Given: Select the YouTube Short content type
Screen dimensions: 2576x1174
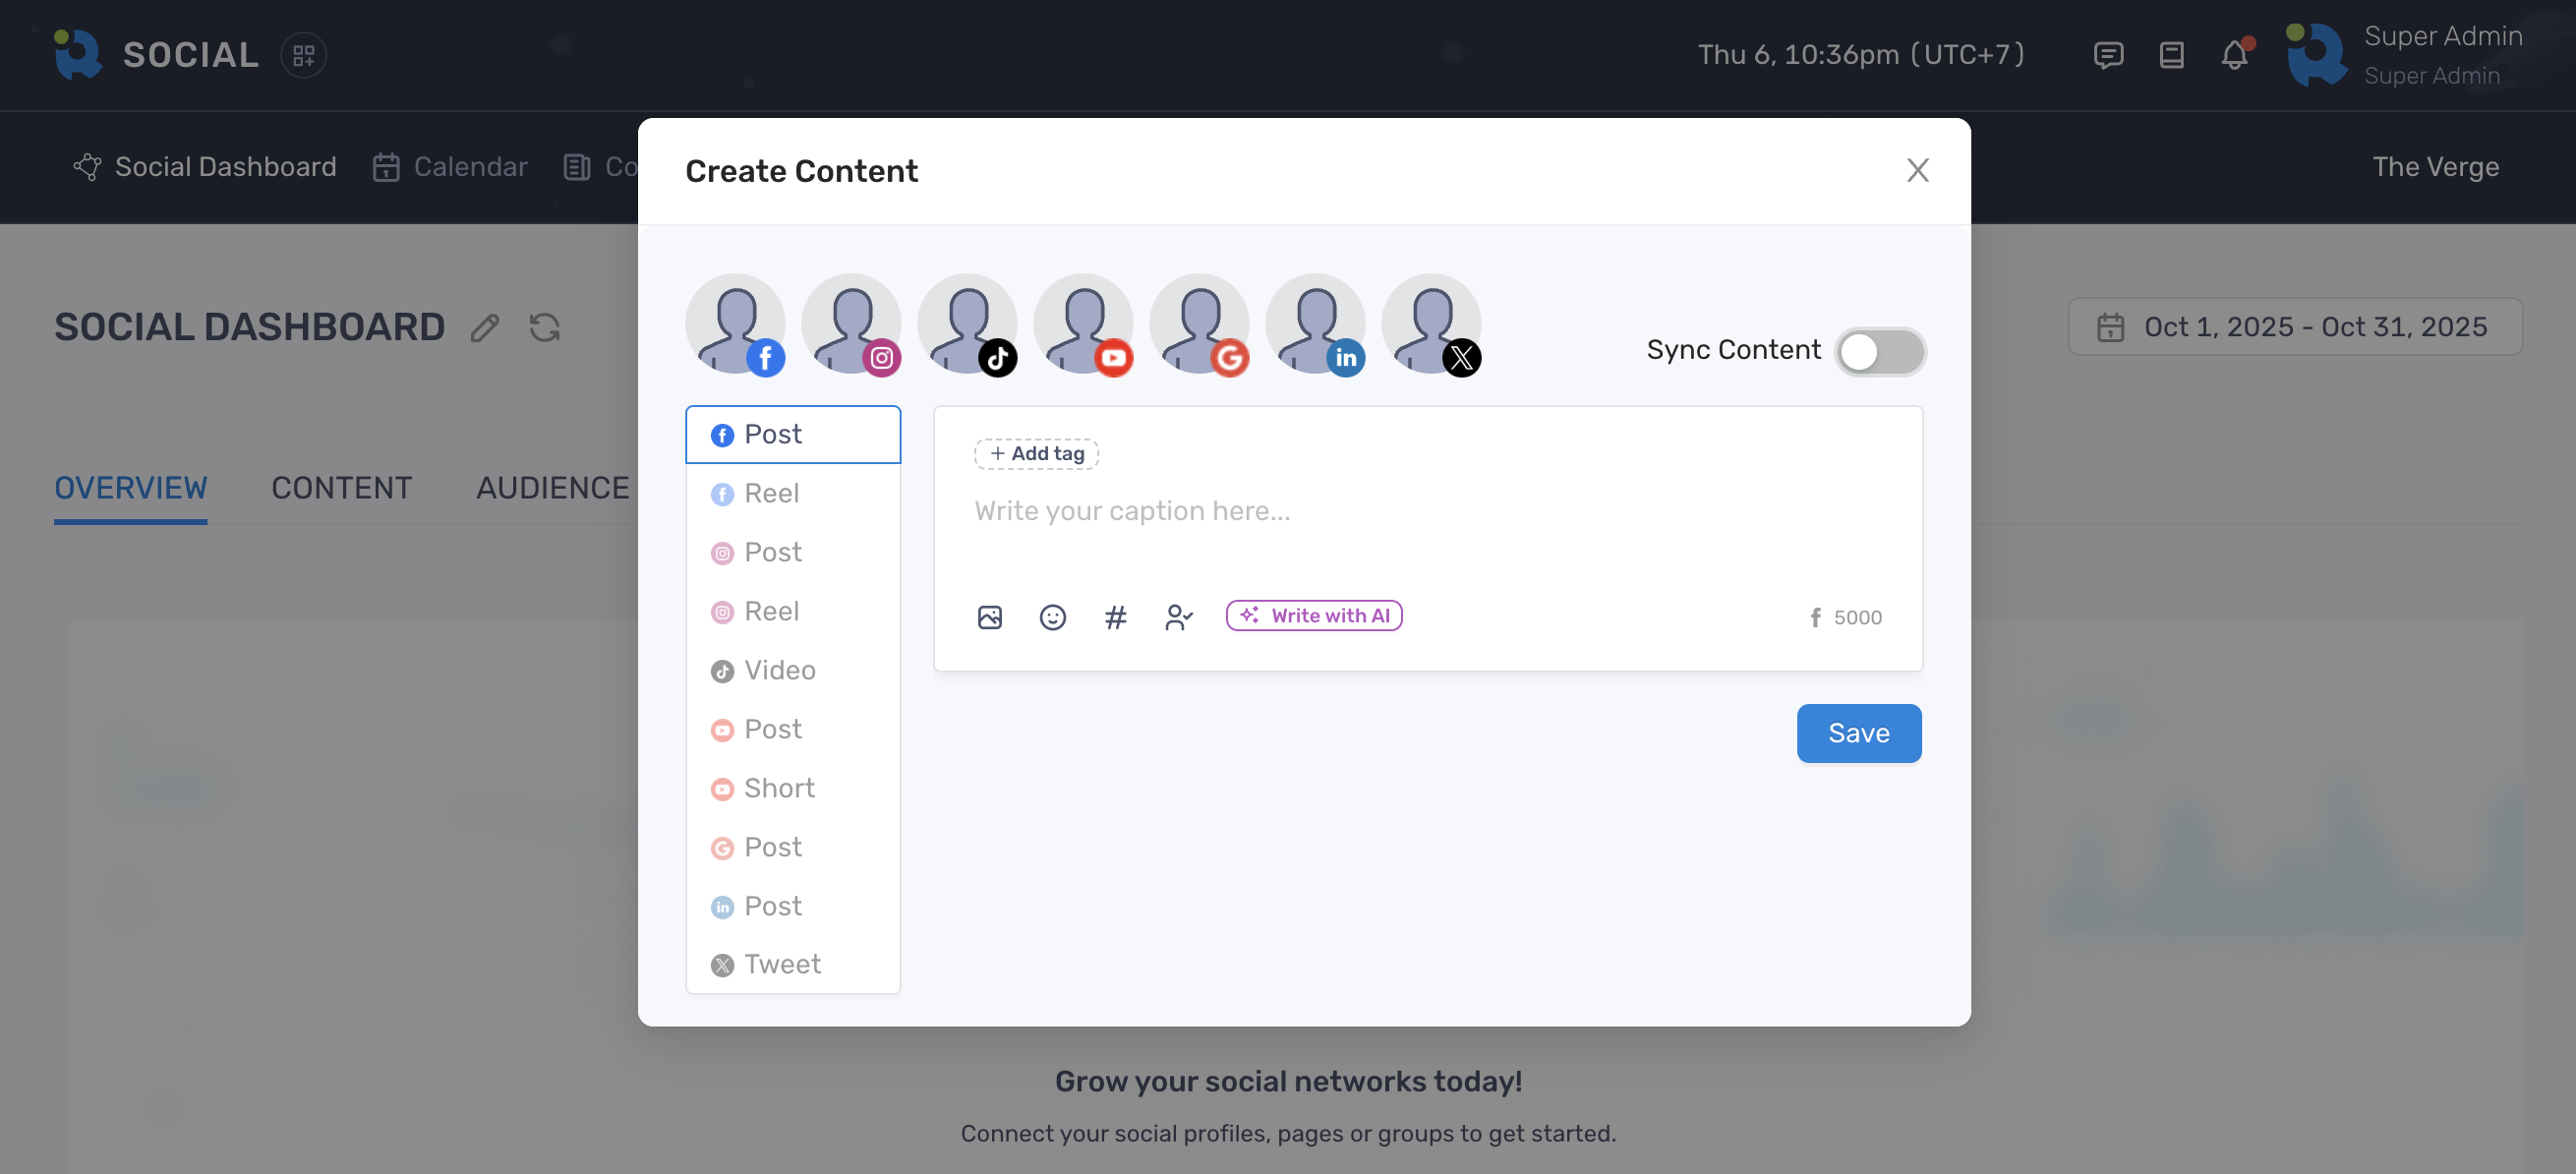Looking at the screenshot, I should pyautogui.click(x=778, y=788).
